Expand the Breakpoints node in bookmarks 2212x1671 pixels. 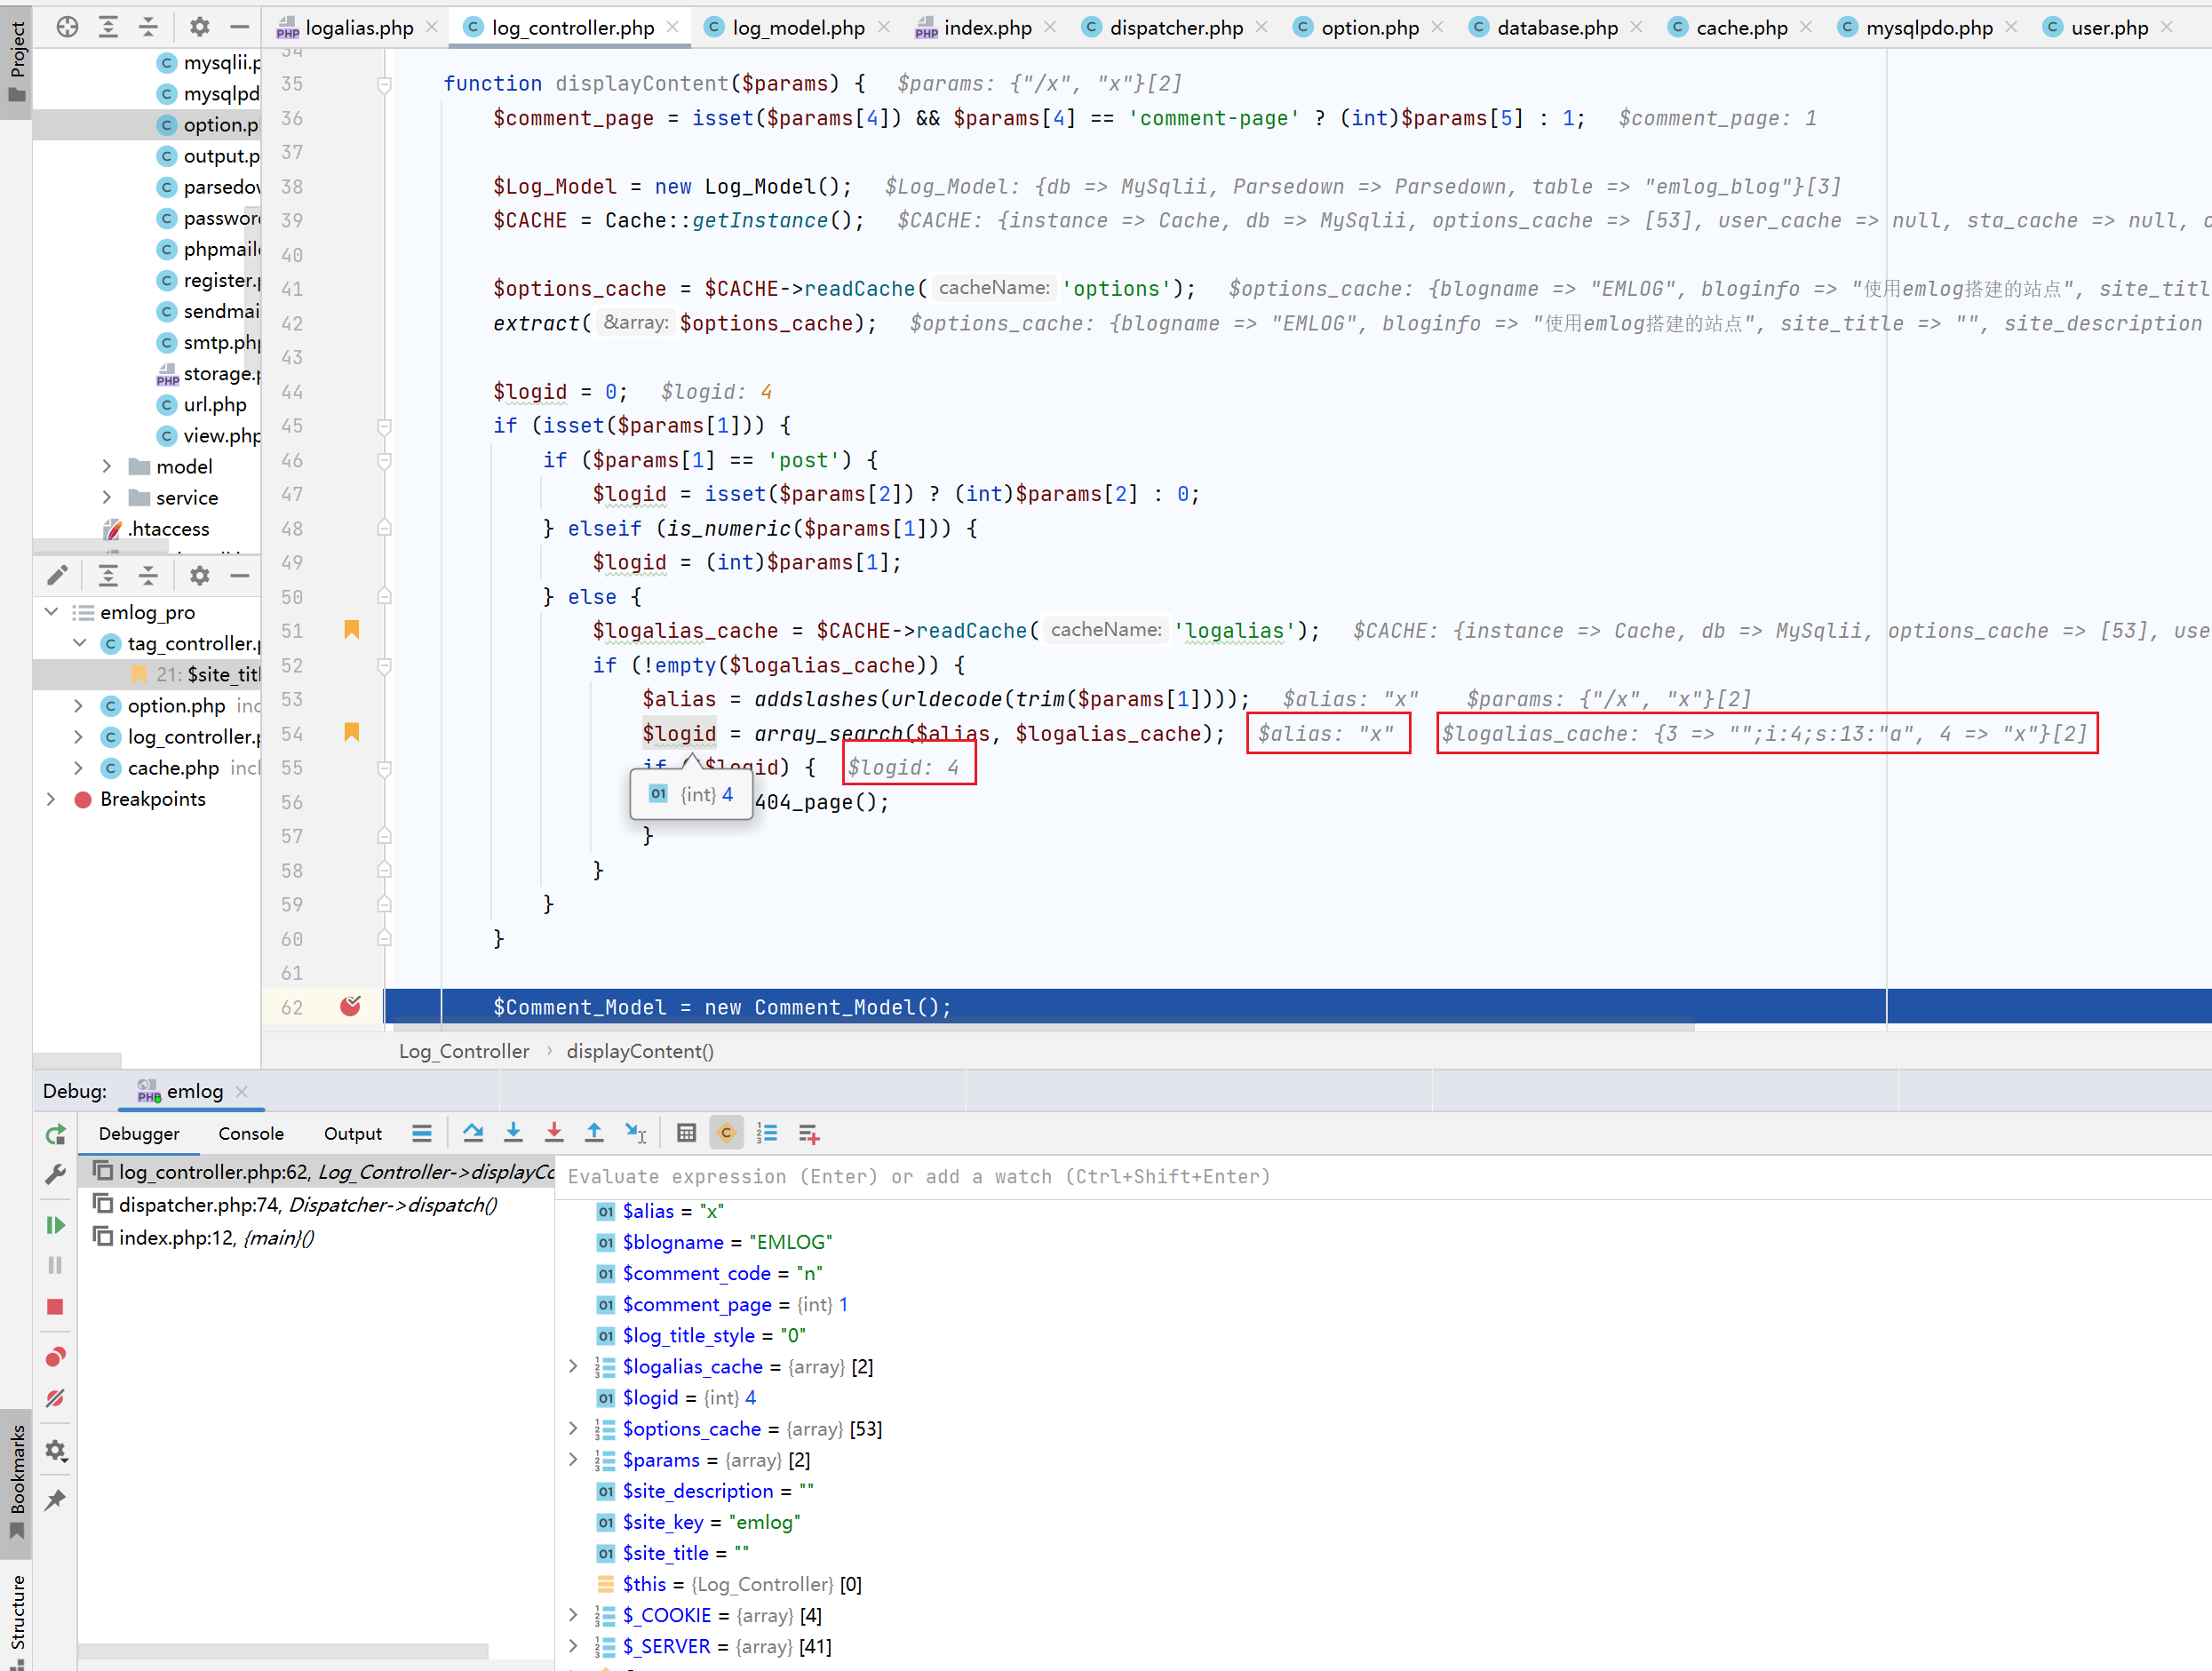point(51,799)
